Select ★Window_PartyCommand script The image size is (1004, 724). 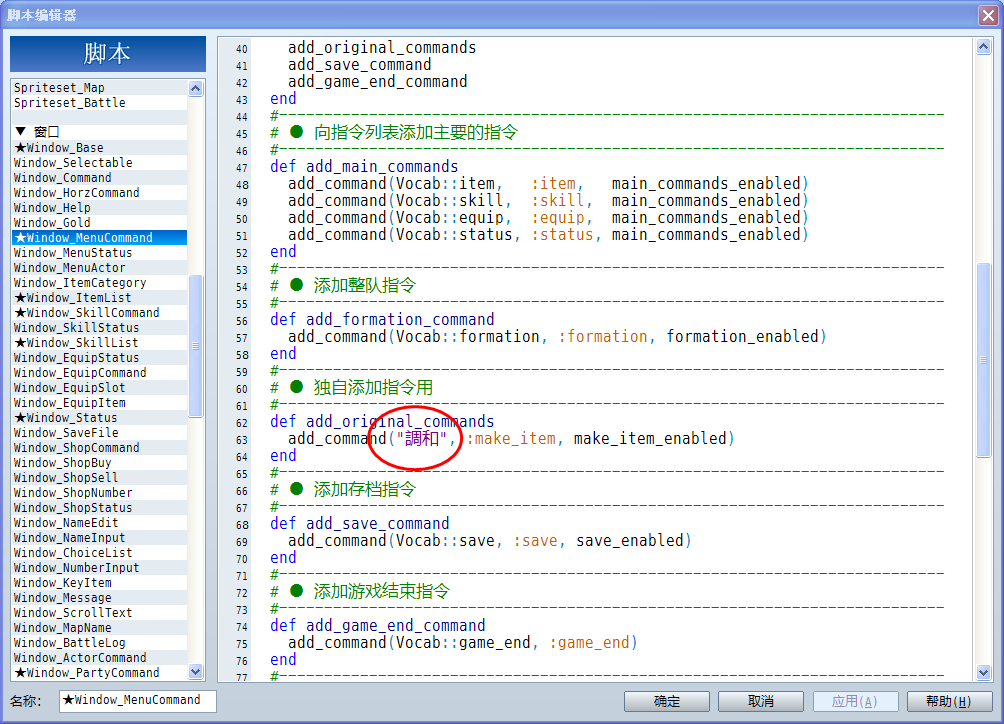100,673
